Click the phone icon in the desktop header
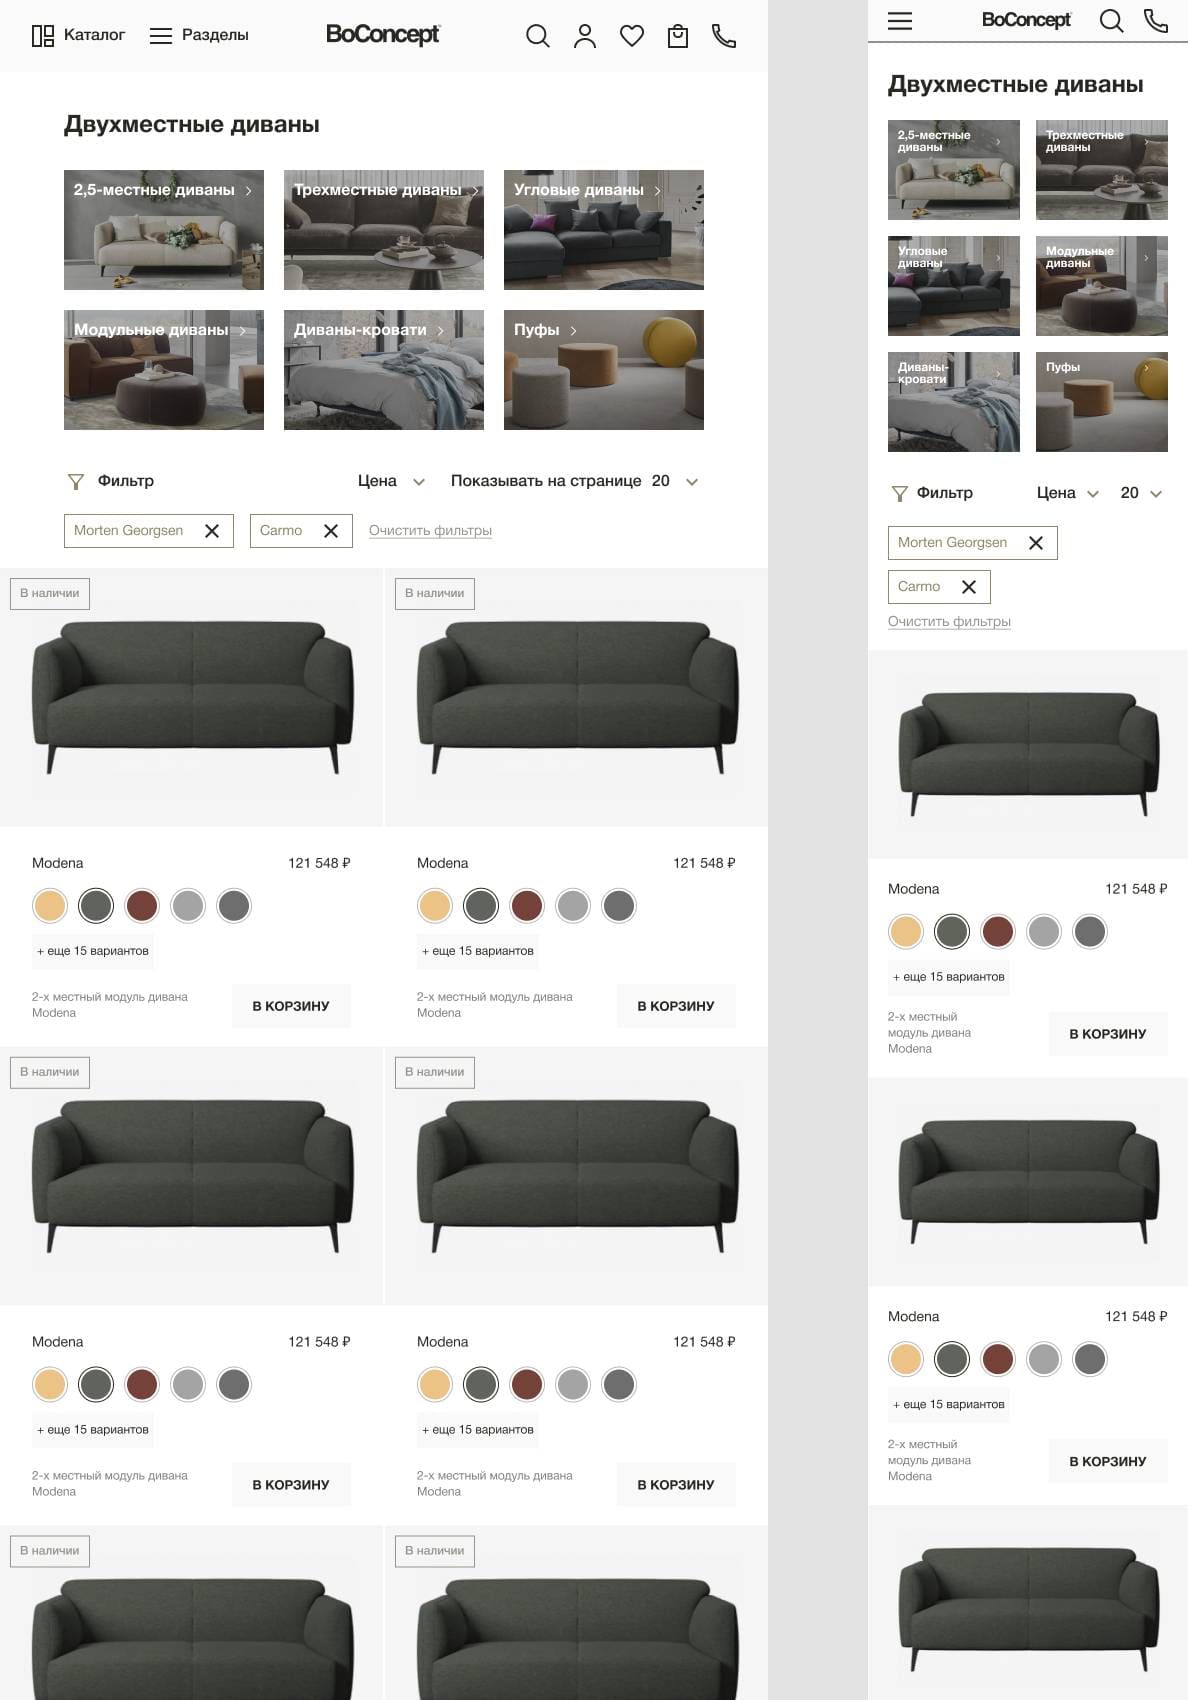The height and width of the screenshot is (1700, 1188). click(x=724, y=37)
